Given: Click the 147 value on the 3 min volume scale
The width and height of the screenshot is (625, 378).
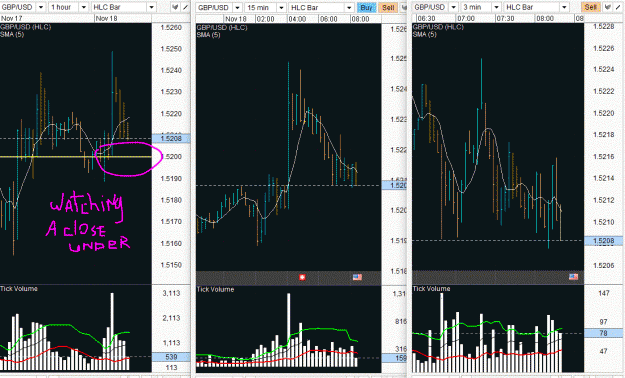Looking at the screenshot, I should [x=603, y=293].
